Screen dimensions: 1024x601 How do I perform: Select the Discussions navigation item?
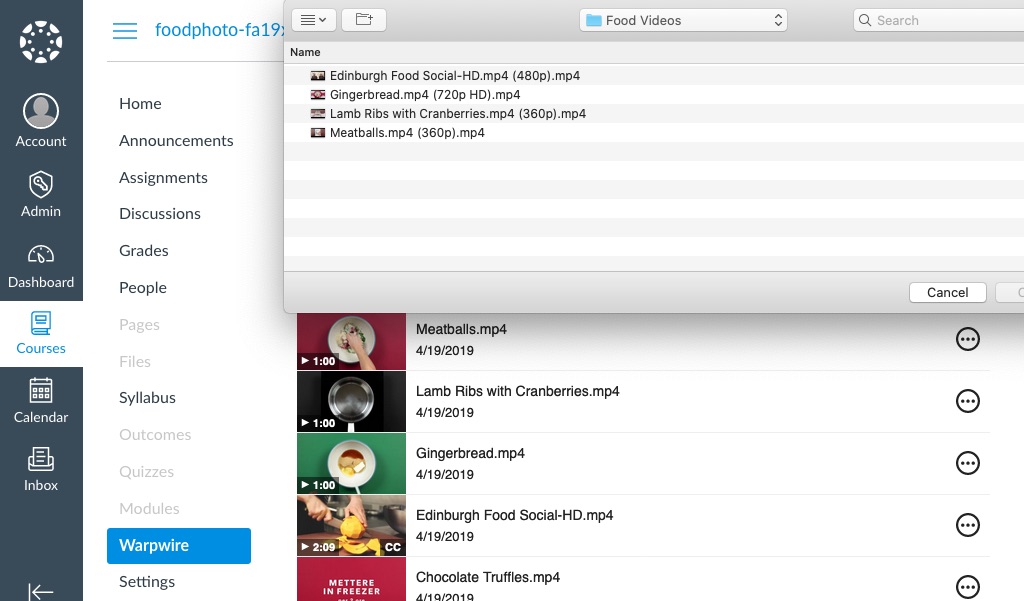tap(160, 213)
